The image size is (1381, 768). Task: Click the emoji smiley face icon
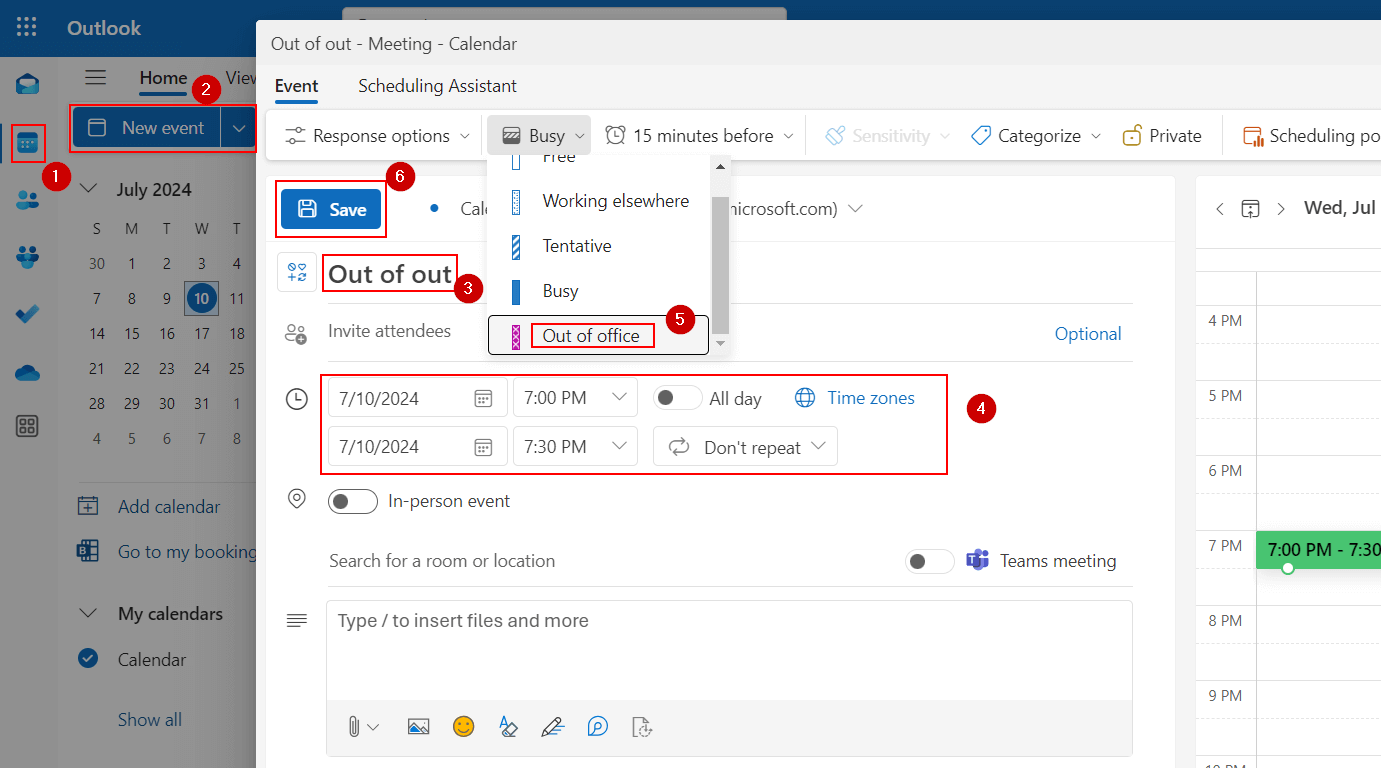click(x=463, y=727)
